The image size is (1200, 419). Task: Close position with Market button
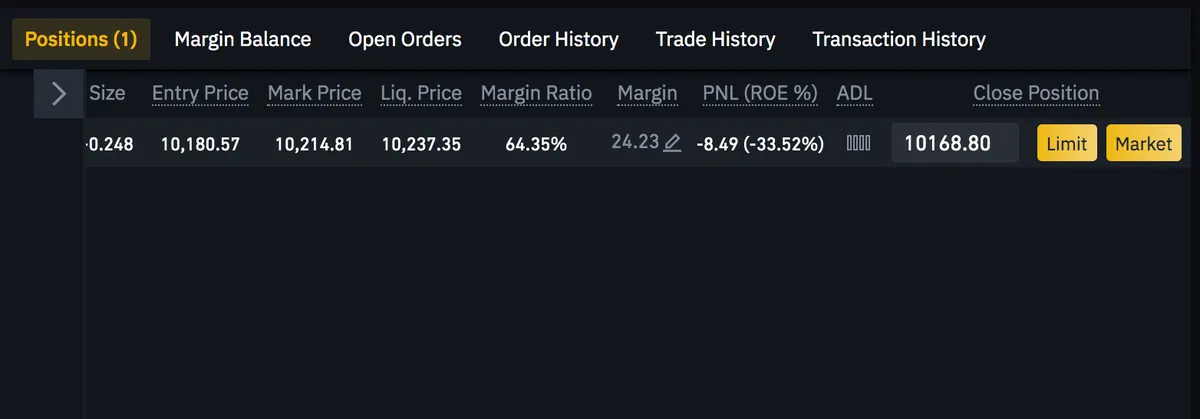[x=1144, y=143]
